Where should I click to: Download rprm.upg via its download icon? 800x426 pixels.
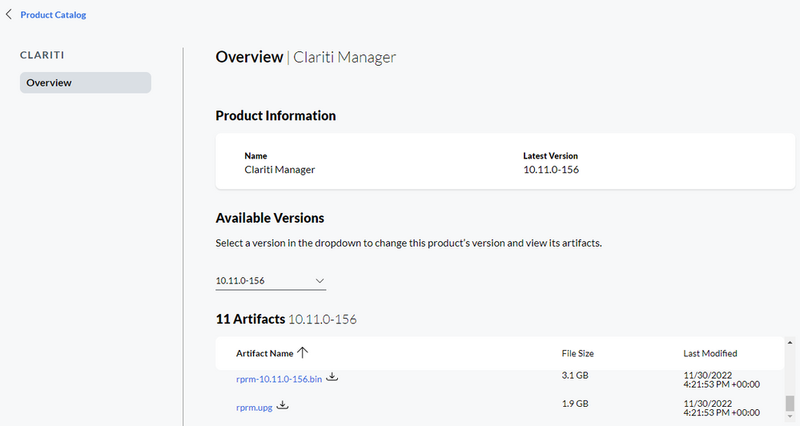[x=283, y=406]
